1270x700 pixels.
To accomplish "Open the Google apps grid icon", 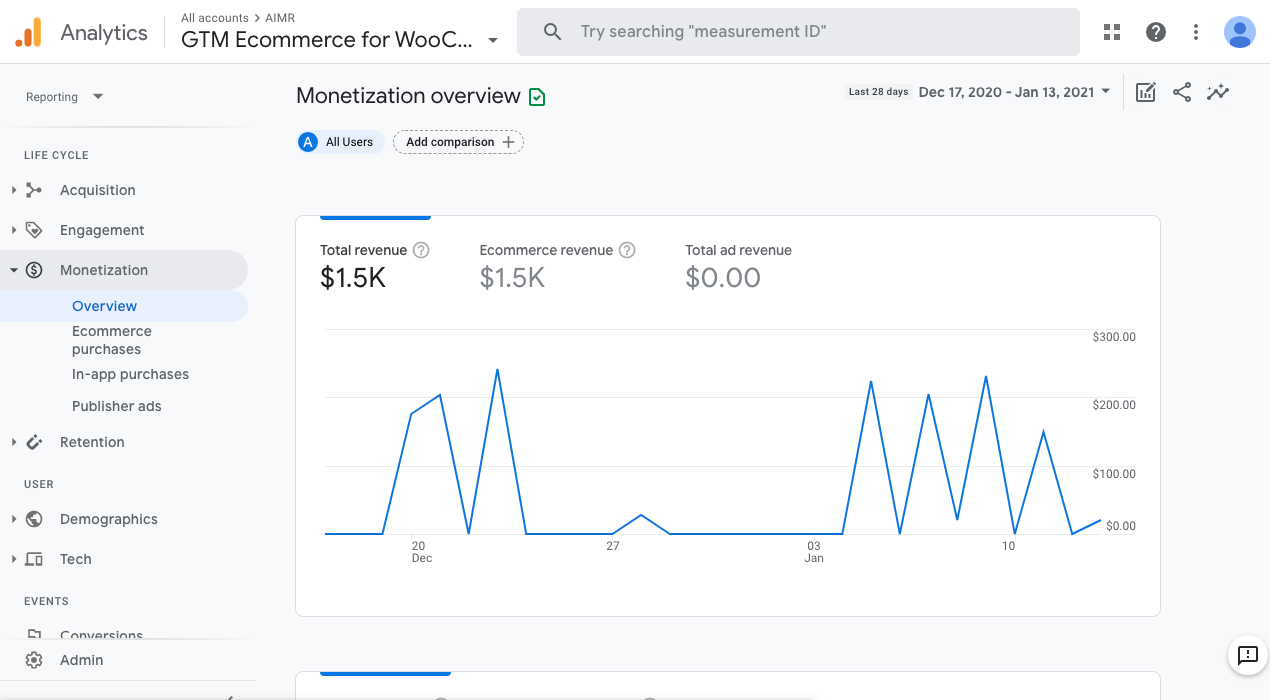I will pos(1112,32).
